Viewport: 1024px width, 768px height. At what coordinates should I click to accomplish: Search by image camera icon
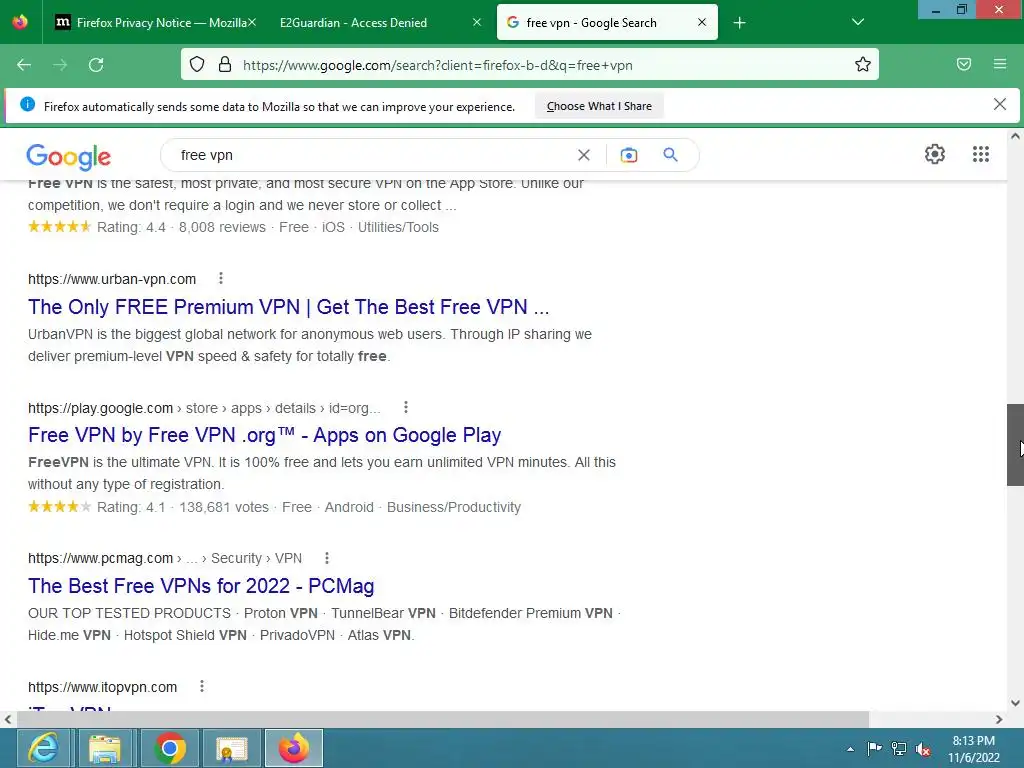point(628,155)
